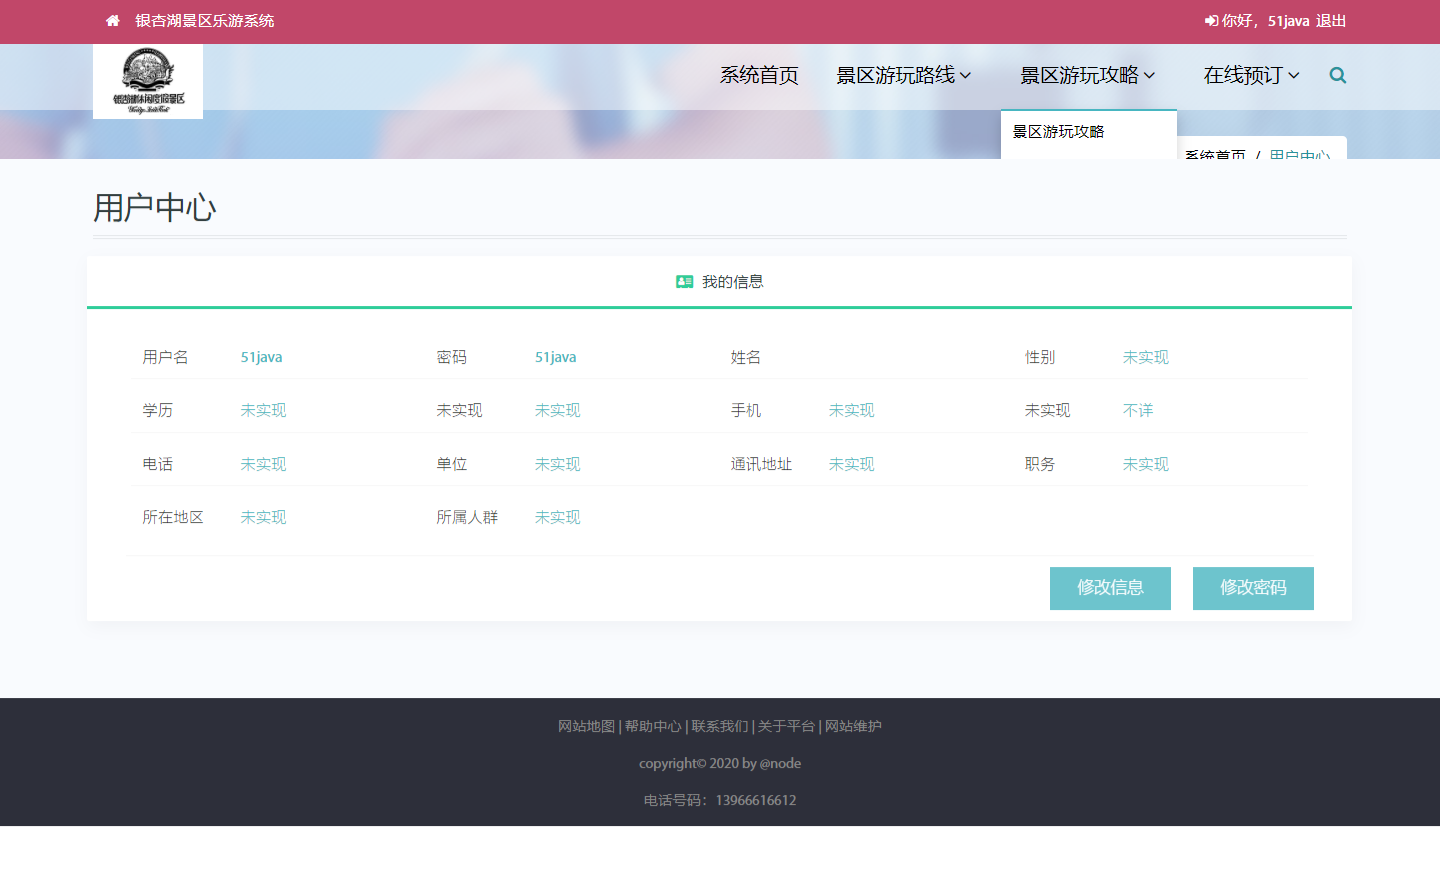1440x892 pixels.
Task: Open the 帮助中心 footer link
Action: pyautogui.click(x=653, y=726)
